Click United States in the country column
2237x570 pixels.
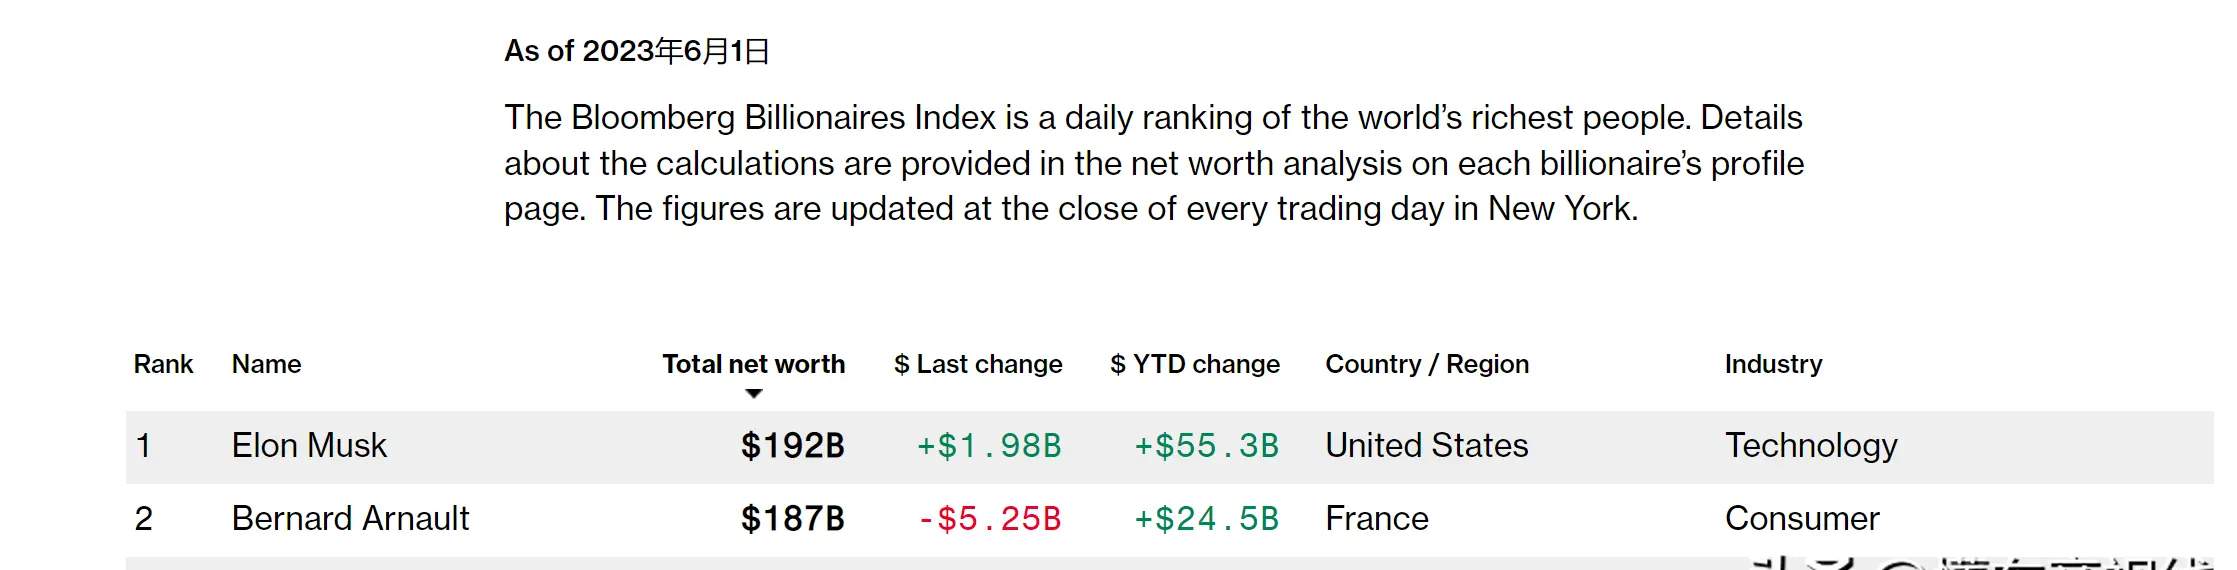[1426, 445]
